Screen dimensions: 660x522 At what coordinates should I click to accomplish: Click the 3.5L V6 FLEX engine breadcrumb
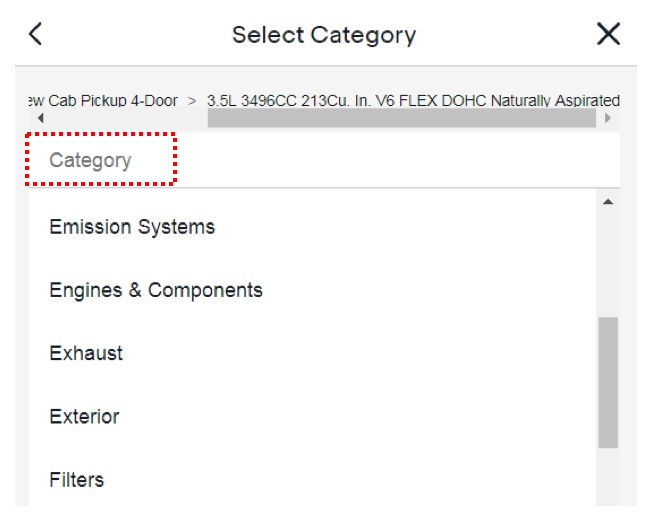pos(412,101)
